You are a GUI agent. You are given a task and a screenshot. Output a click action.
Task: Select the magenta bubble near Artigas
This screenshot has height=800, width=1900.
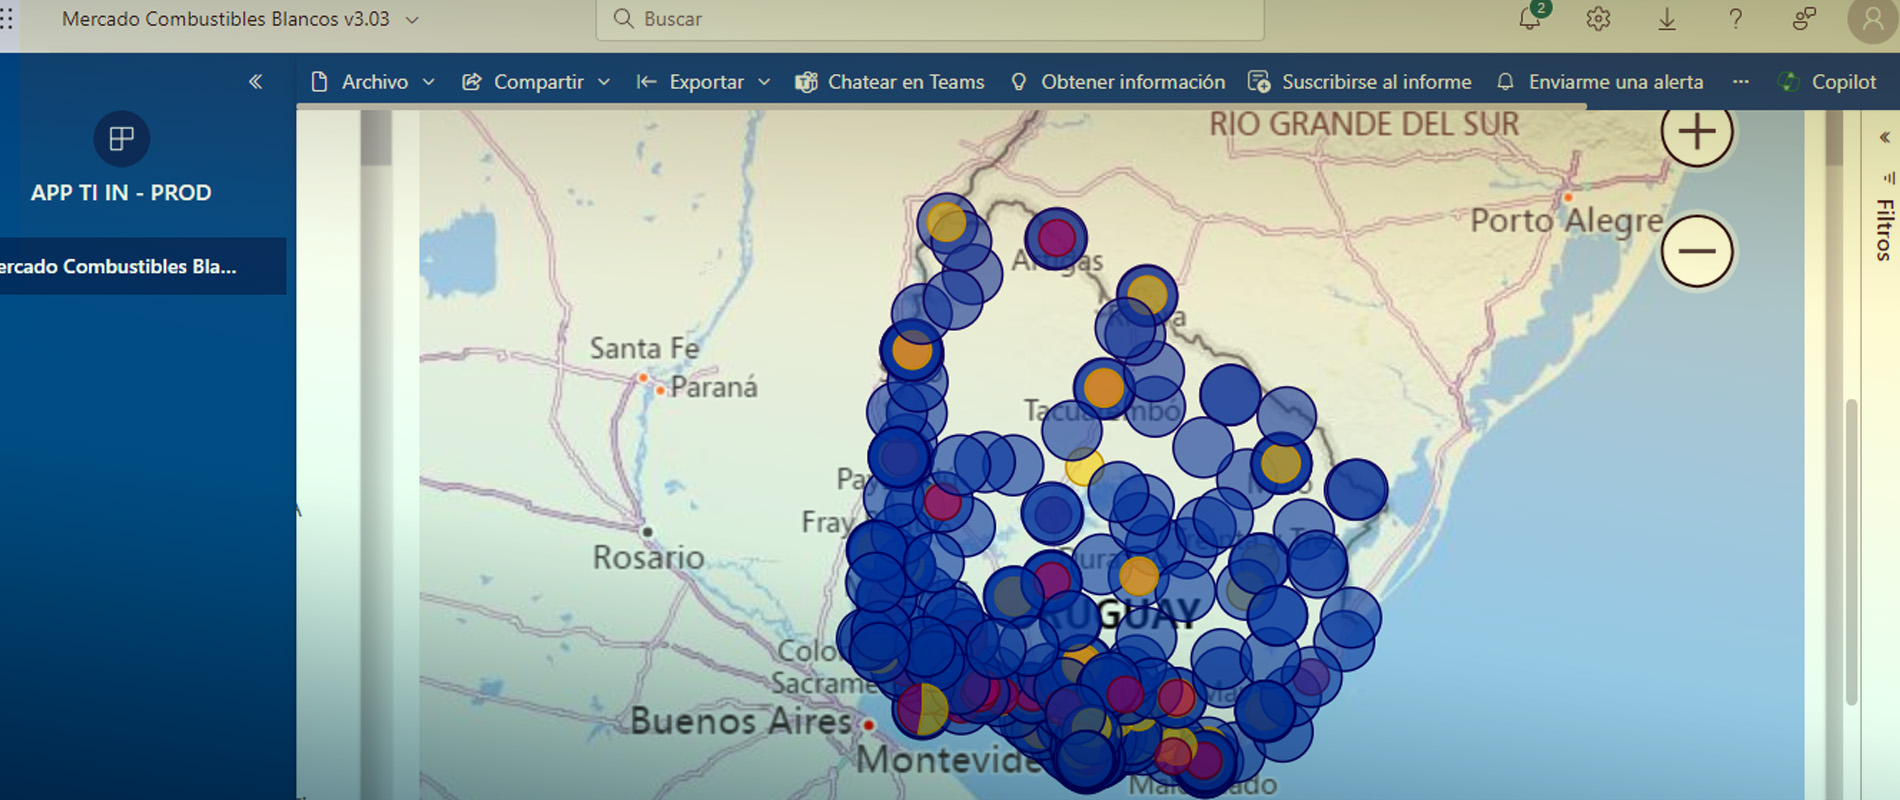1056,238
